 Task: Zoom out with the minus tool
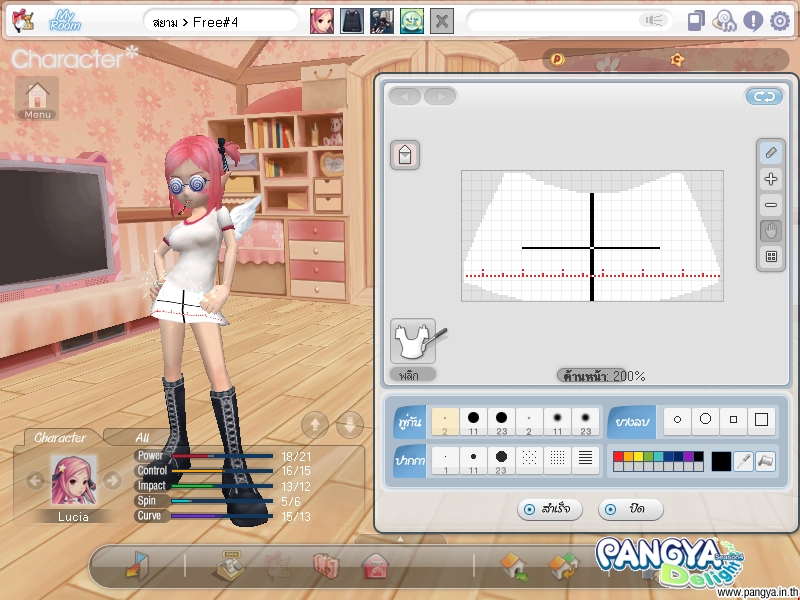pos(771,205)
